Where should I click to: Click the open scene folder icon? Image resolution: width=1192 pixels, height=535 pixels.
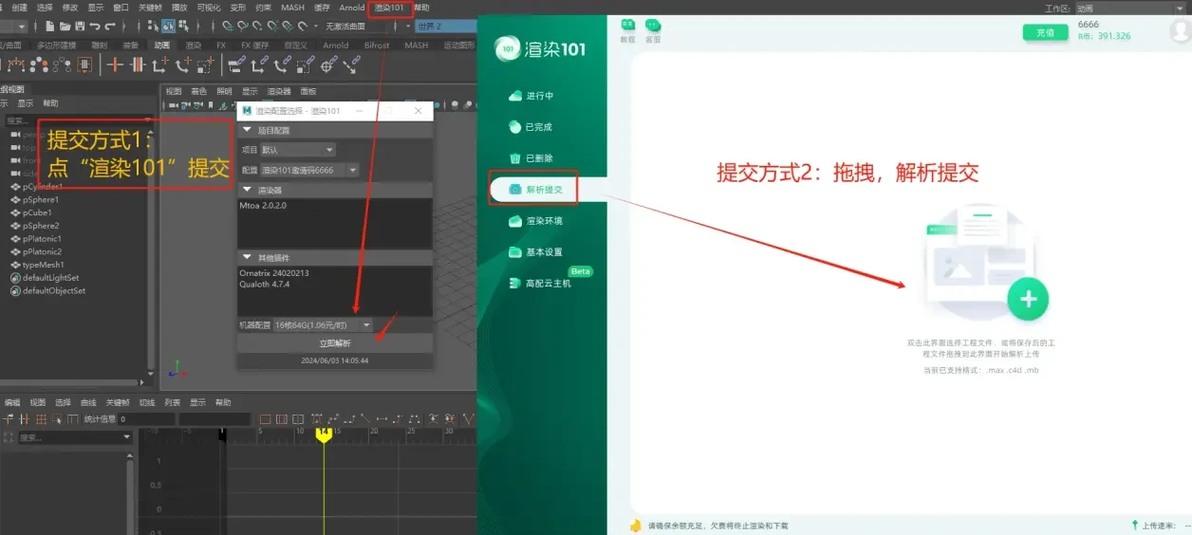point(63,27)
